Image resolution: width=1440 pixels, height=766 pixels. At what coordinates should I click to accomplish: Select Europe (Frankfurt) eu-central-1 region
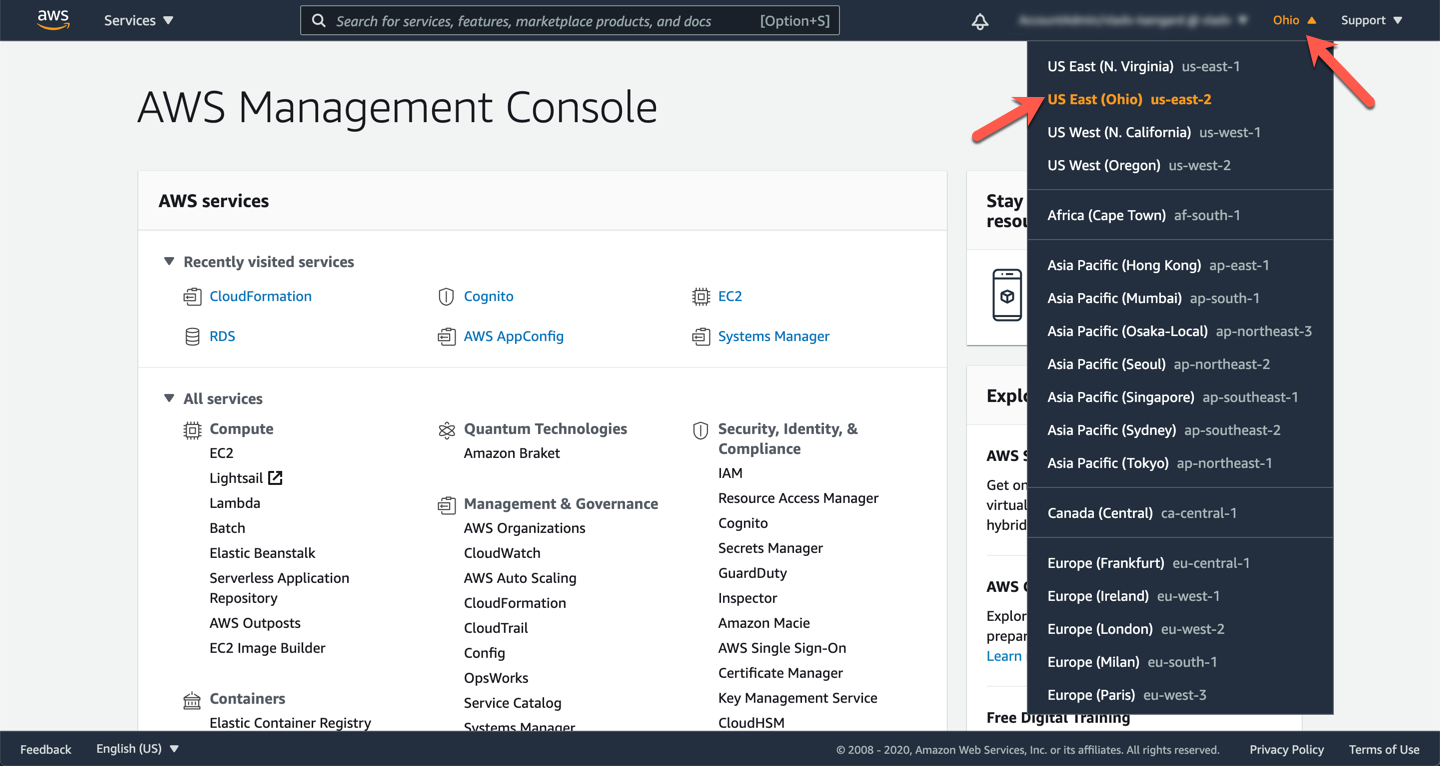click(1148, 563)
